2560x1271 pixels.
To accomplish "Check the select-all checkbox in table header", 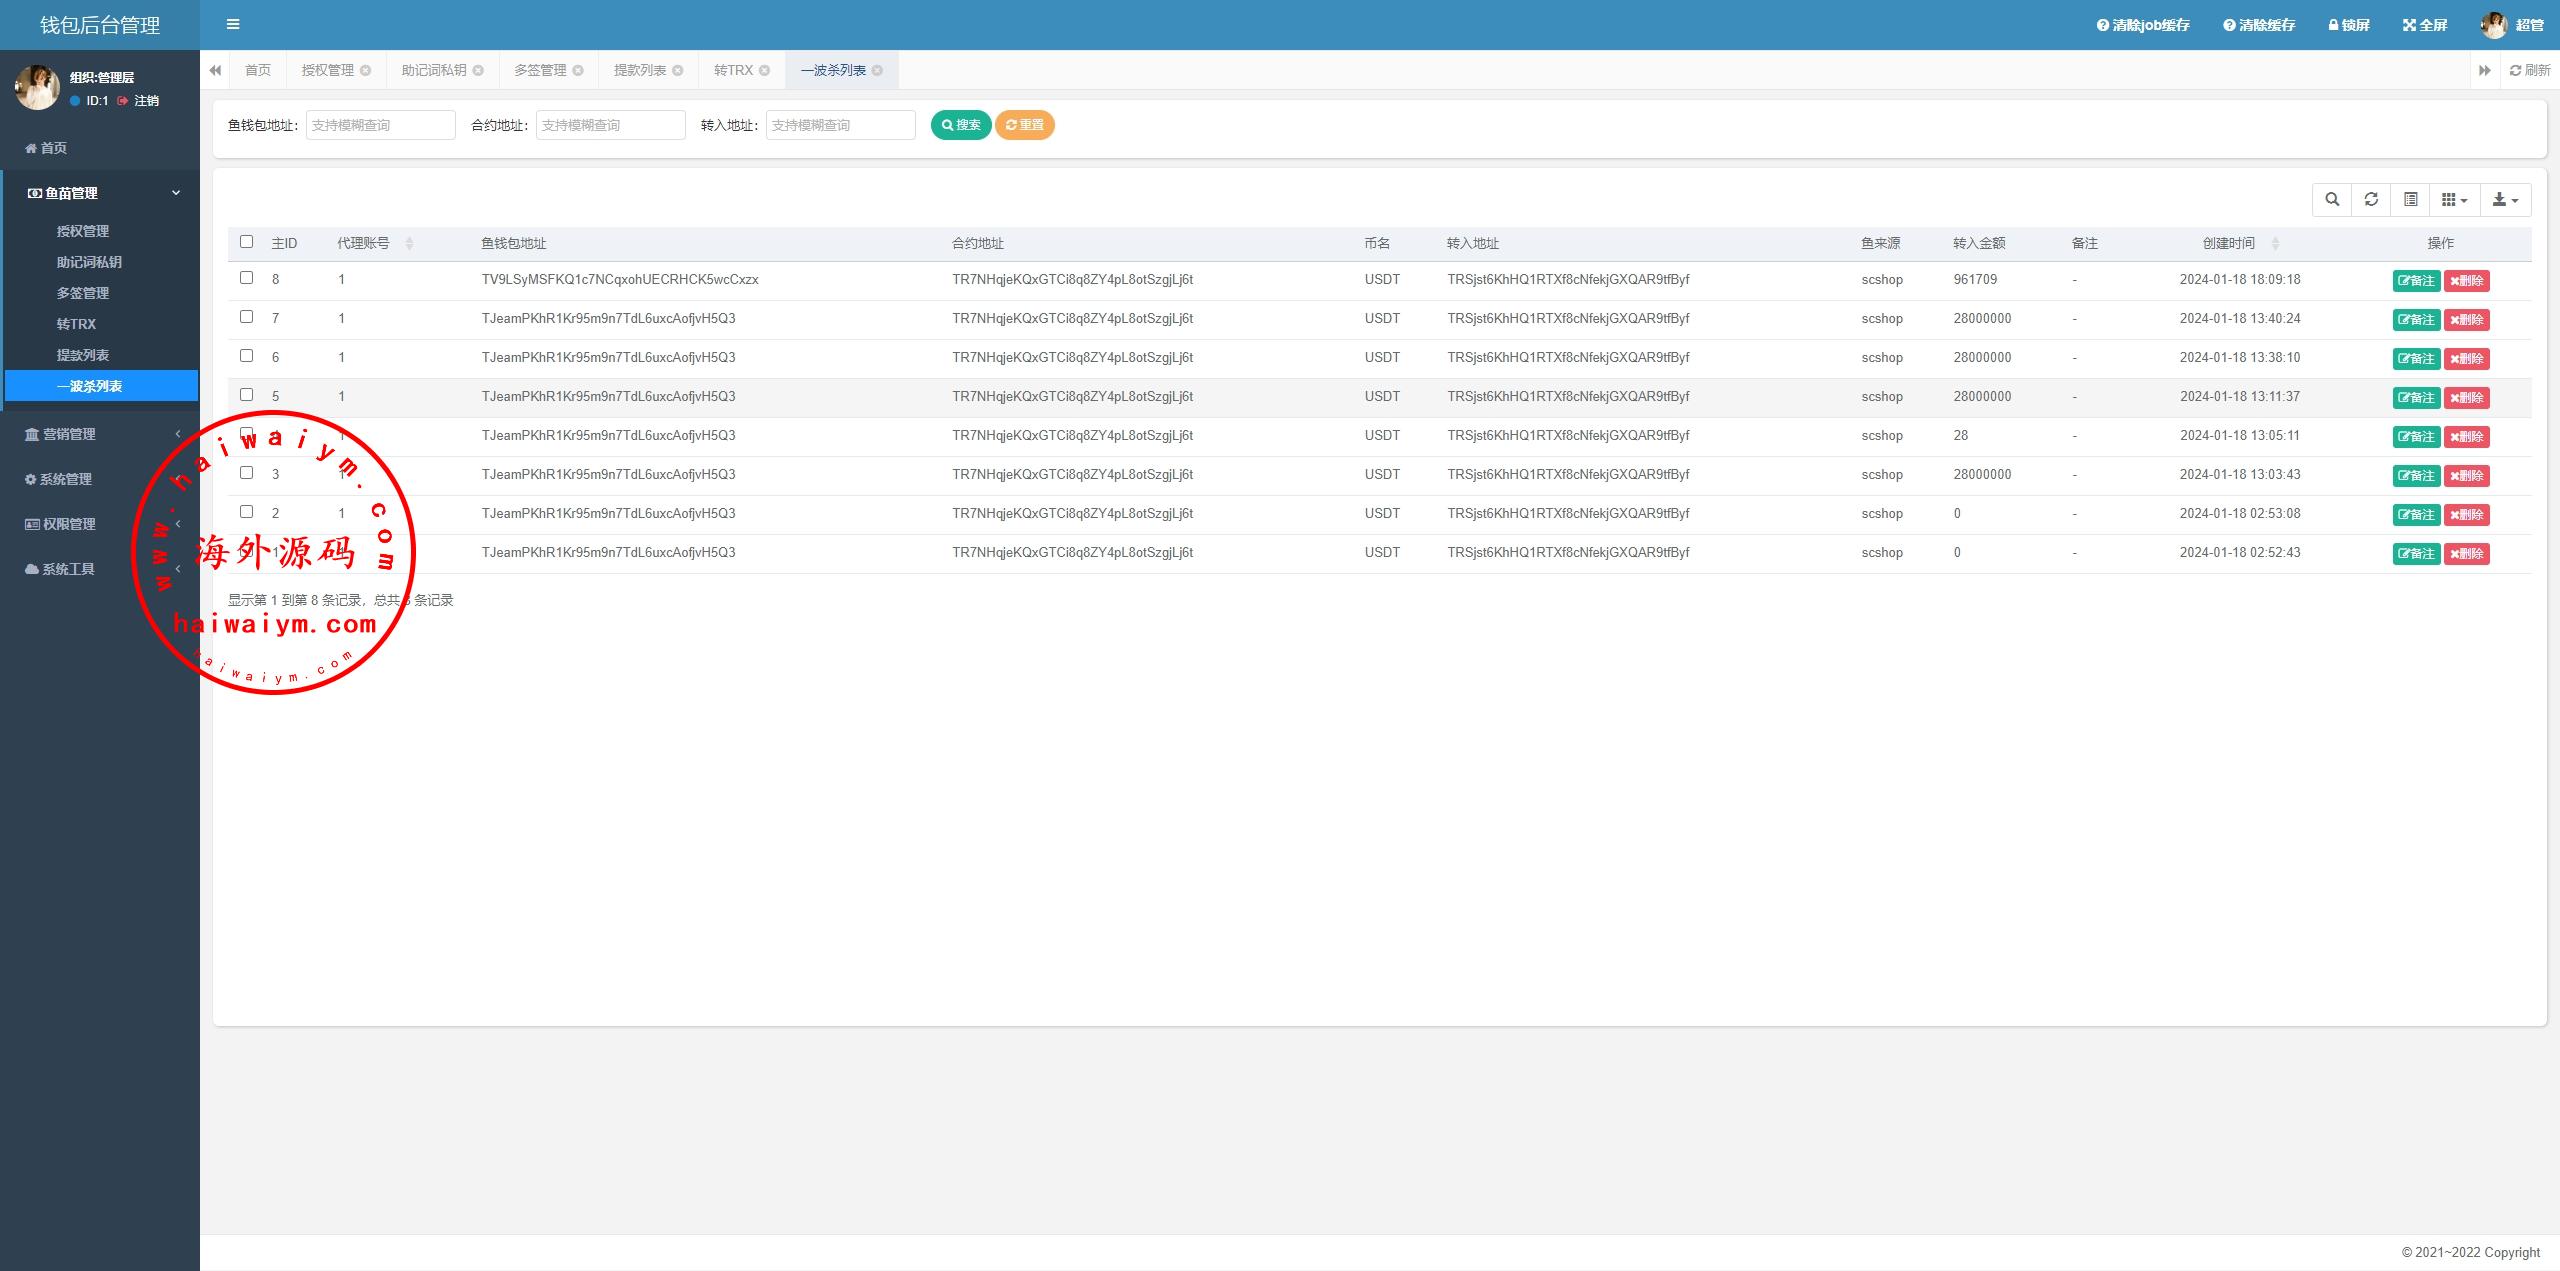I will pyautogui.click(x=247, y=242).
